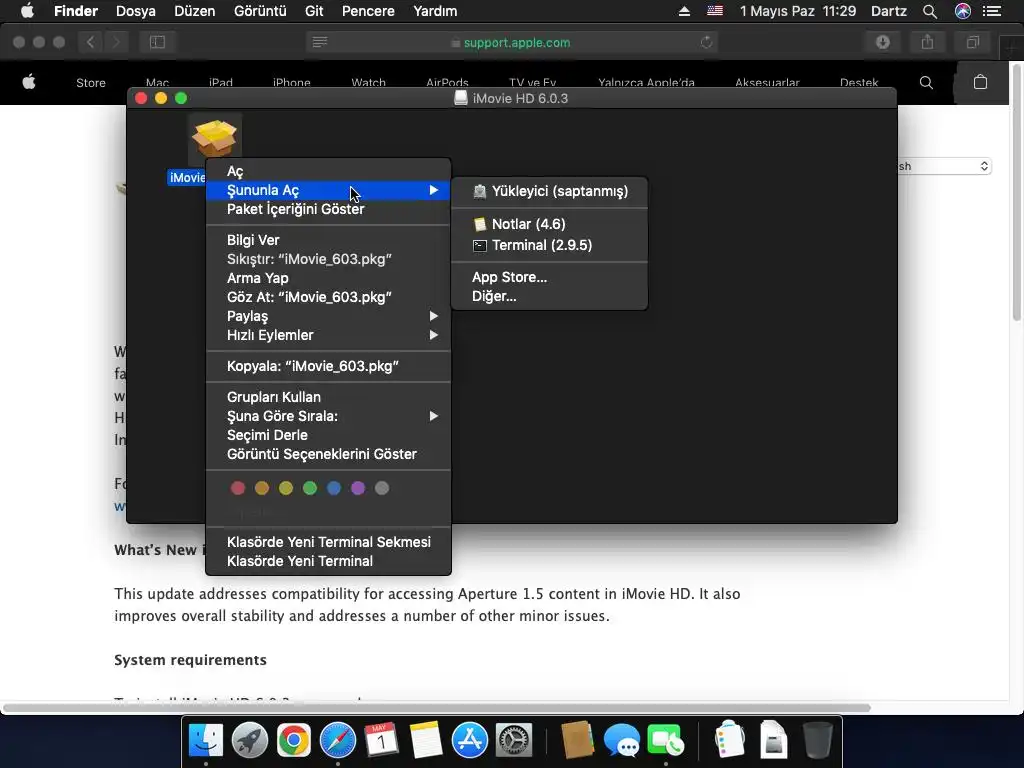
Task: Apply the yellow tag color
Action: 286,488
